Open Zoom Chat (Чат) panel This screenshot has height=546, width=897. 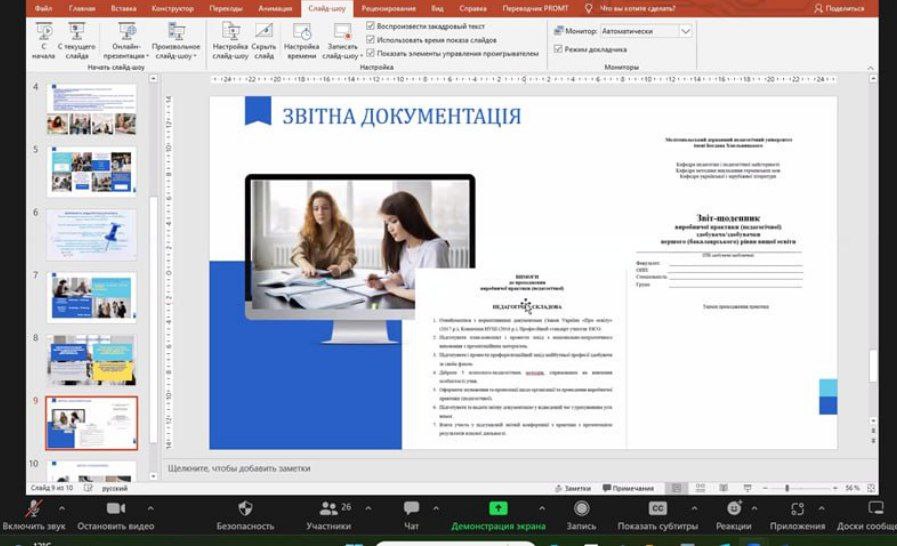pyautogui.click(x=411, y=514)
